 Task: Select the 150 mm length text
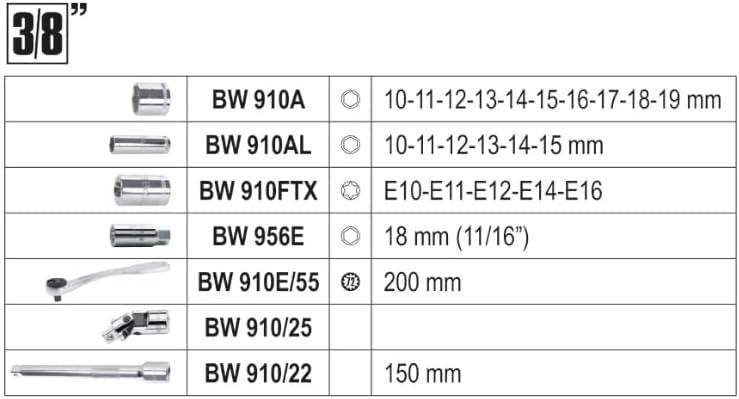point(423,374)
